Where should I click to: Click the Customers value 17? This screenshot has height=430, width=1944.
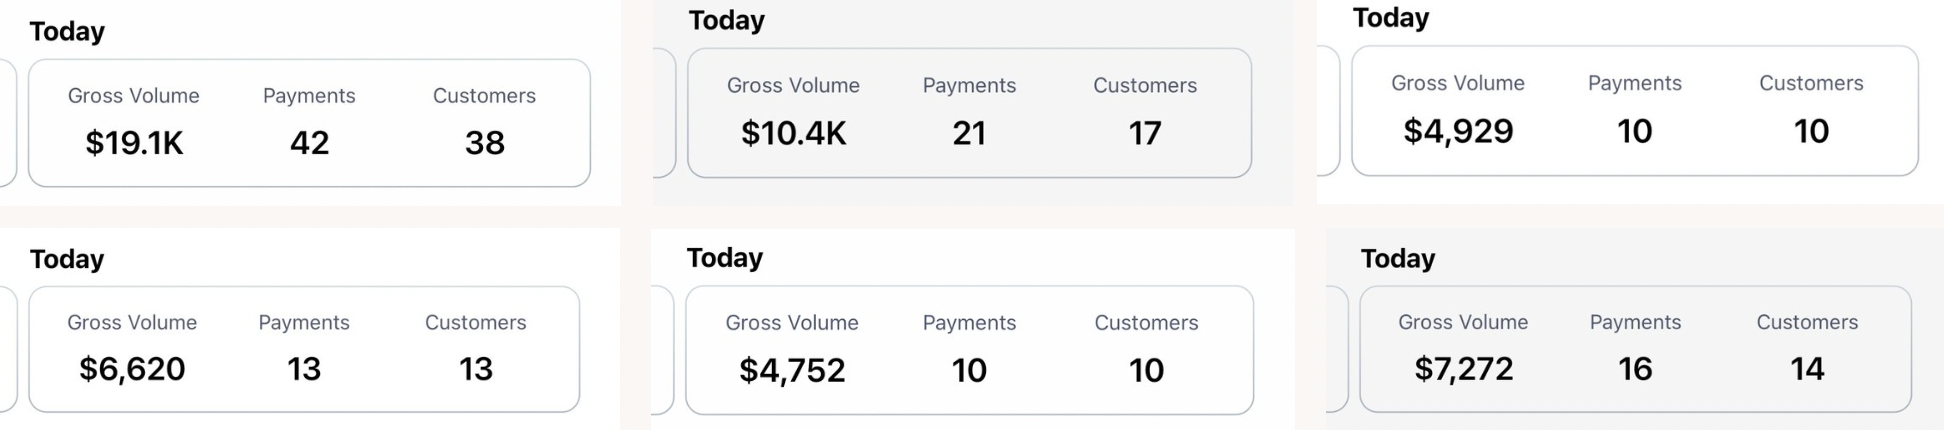click(1145, 133)
